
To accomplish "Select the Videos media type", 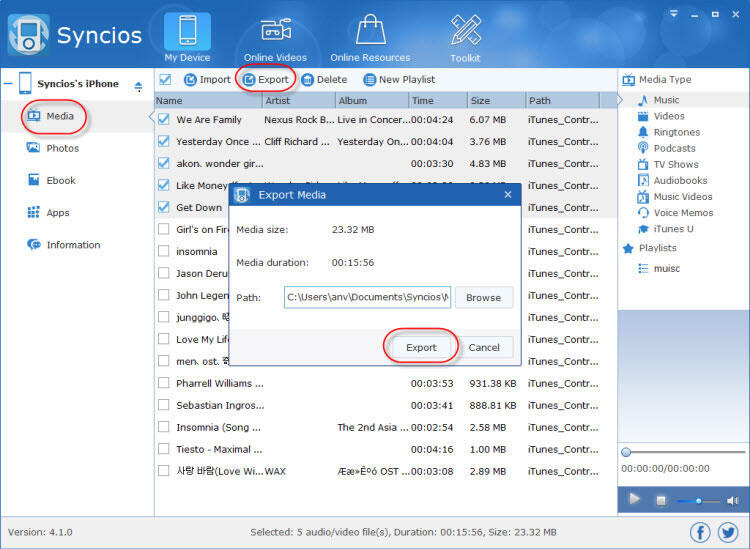I will tap(661, 116).
